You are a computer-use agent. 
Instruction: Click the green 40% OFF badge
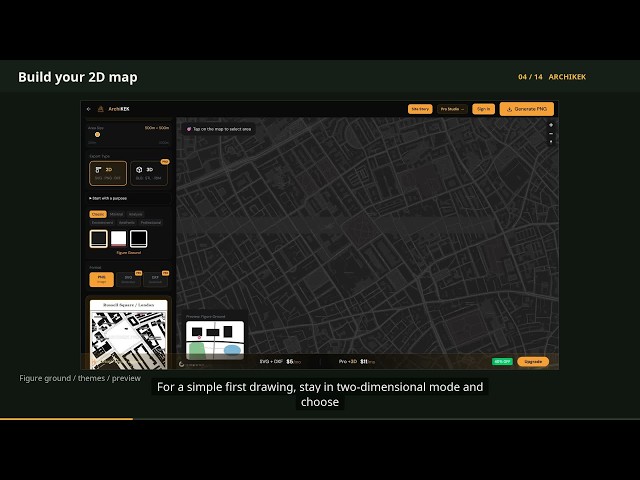pos(502,362)
